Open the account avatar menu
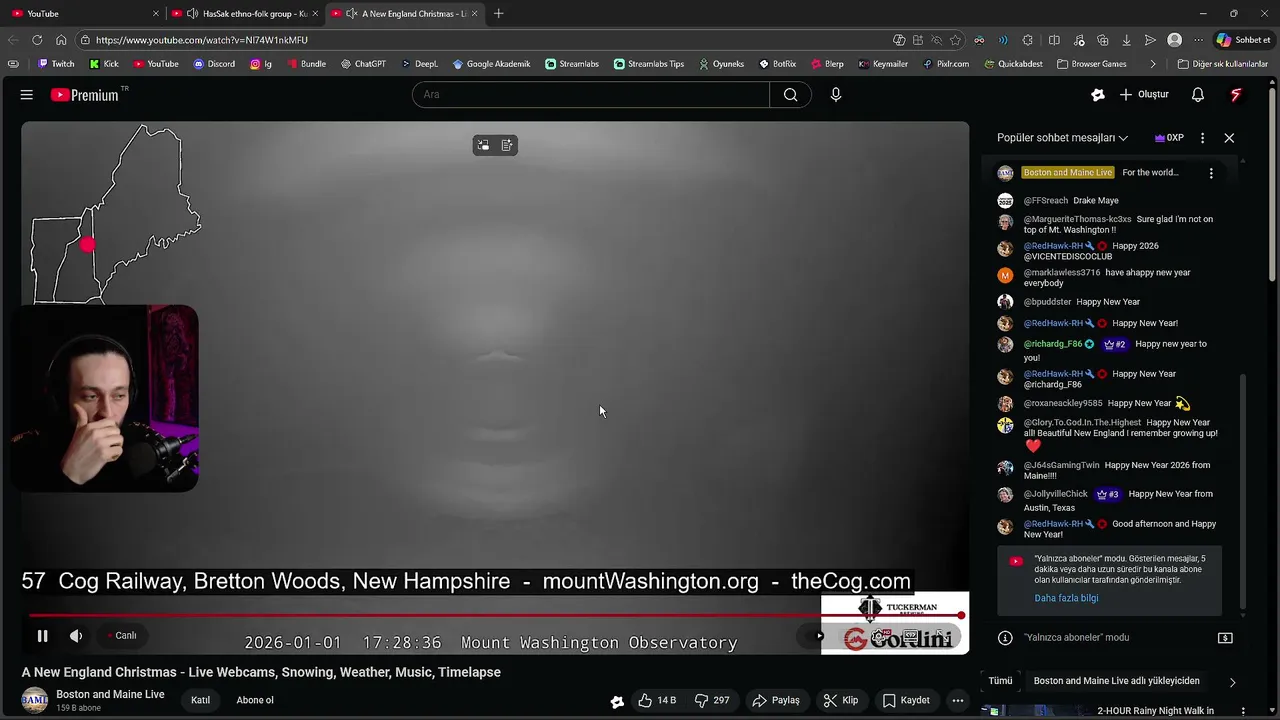Image resolution: width=1280 pixels, height=720 pixels. (1236, 95)
